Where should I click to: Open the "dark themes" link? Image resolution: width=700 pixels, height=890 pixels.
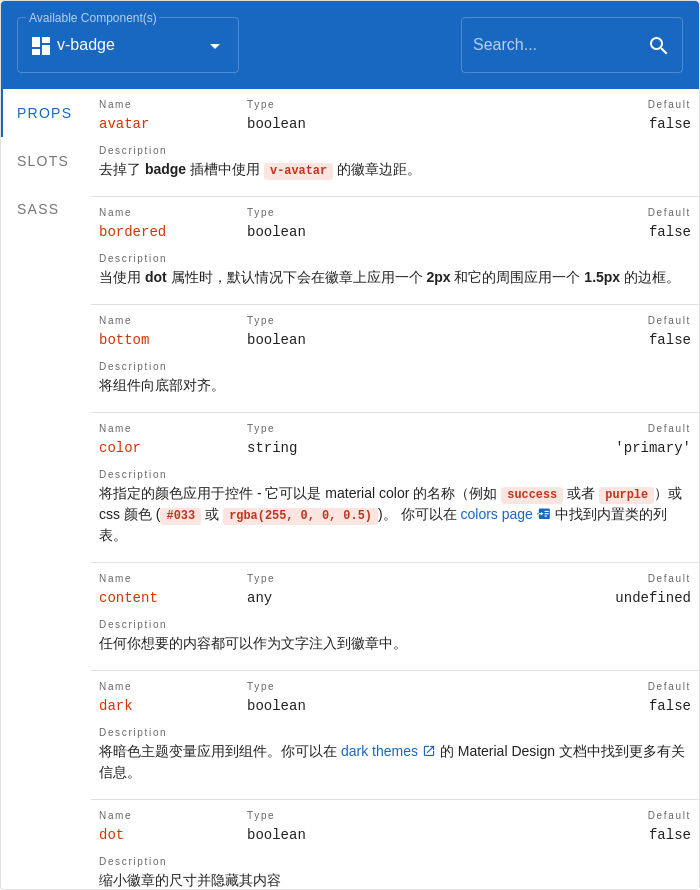[379, 751]
